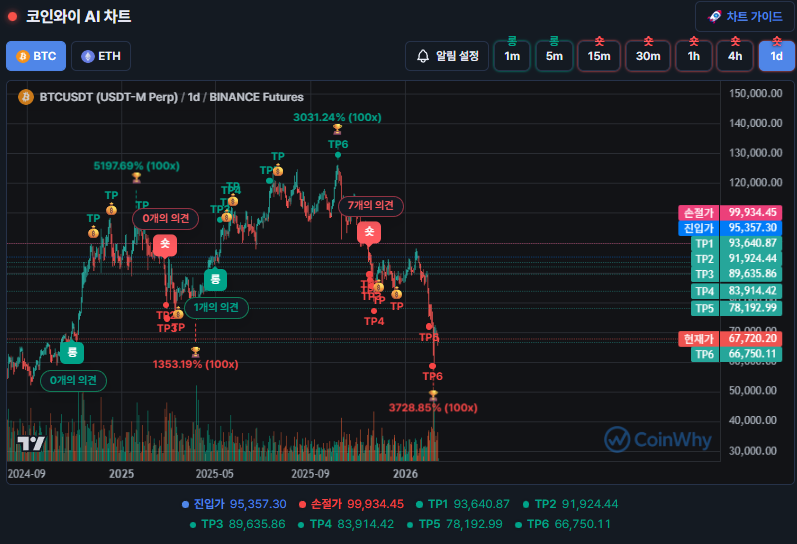Click the 진입가 legend entry below chart

234,504
